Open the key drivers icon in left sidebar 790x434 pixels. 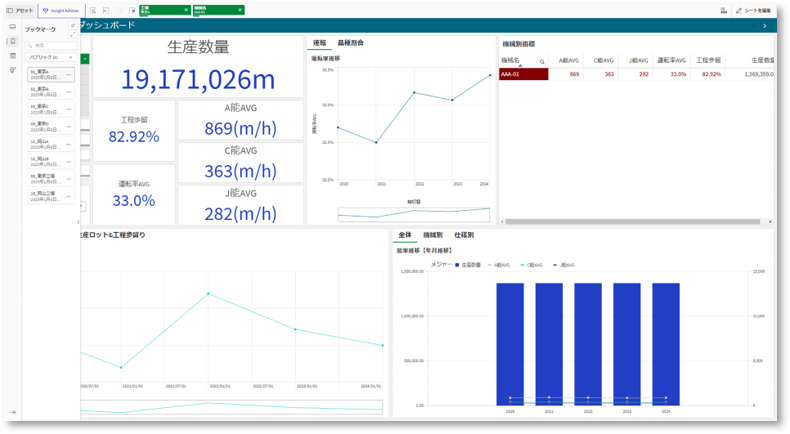click(x=13, y=70)
